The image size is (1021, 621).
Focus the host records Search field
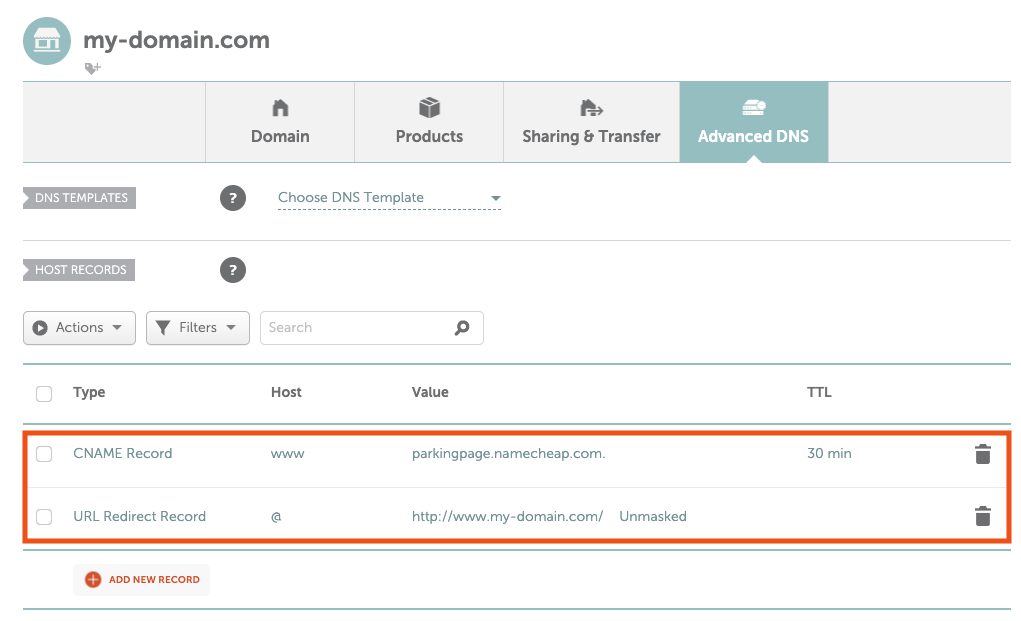(355, 328)
